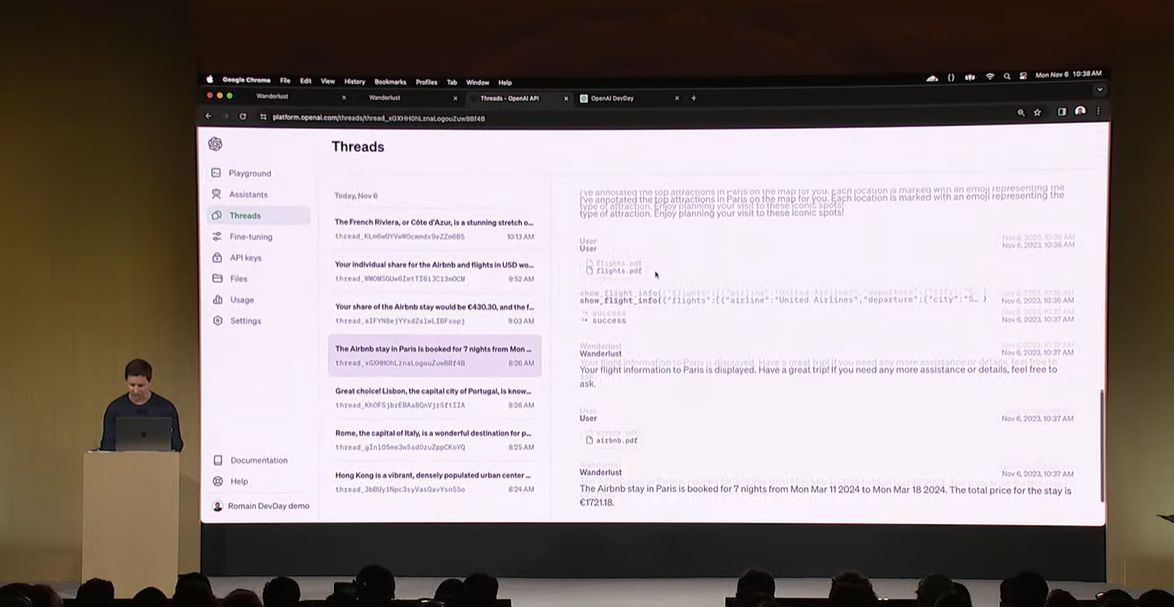
Task: Click the Romain DevDay demo avatar
Action: click(x=218, y=506)
